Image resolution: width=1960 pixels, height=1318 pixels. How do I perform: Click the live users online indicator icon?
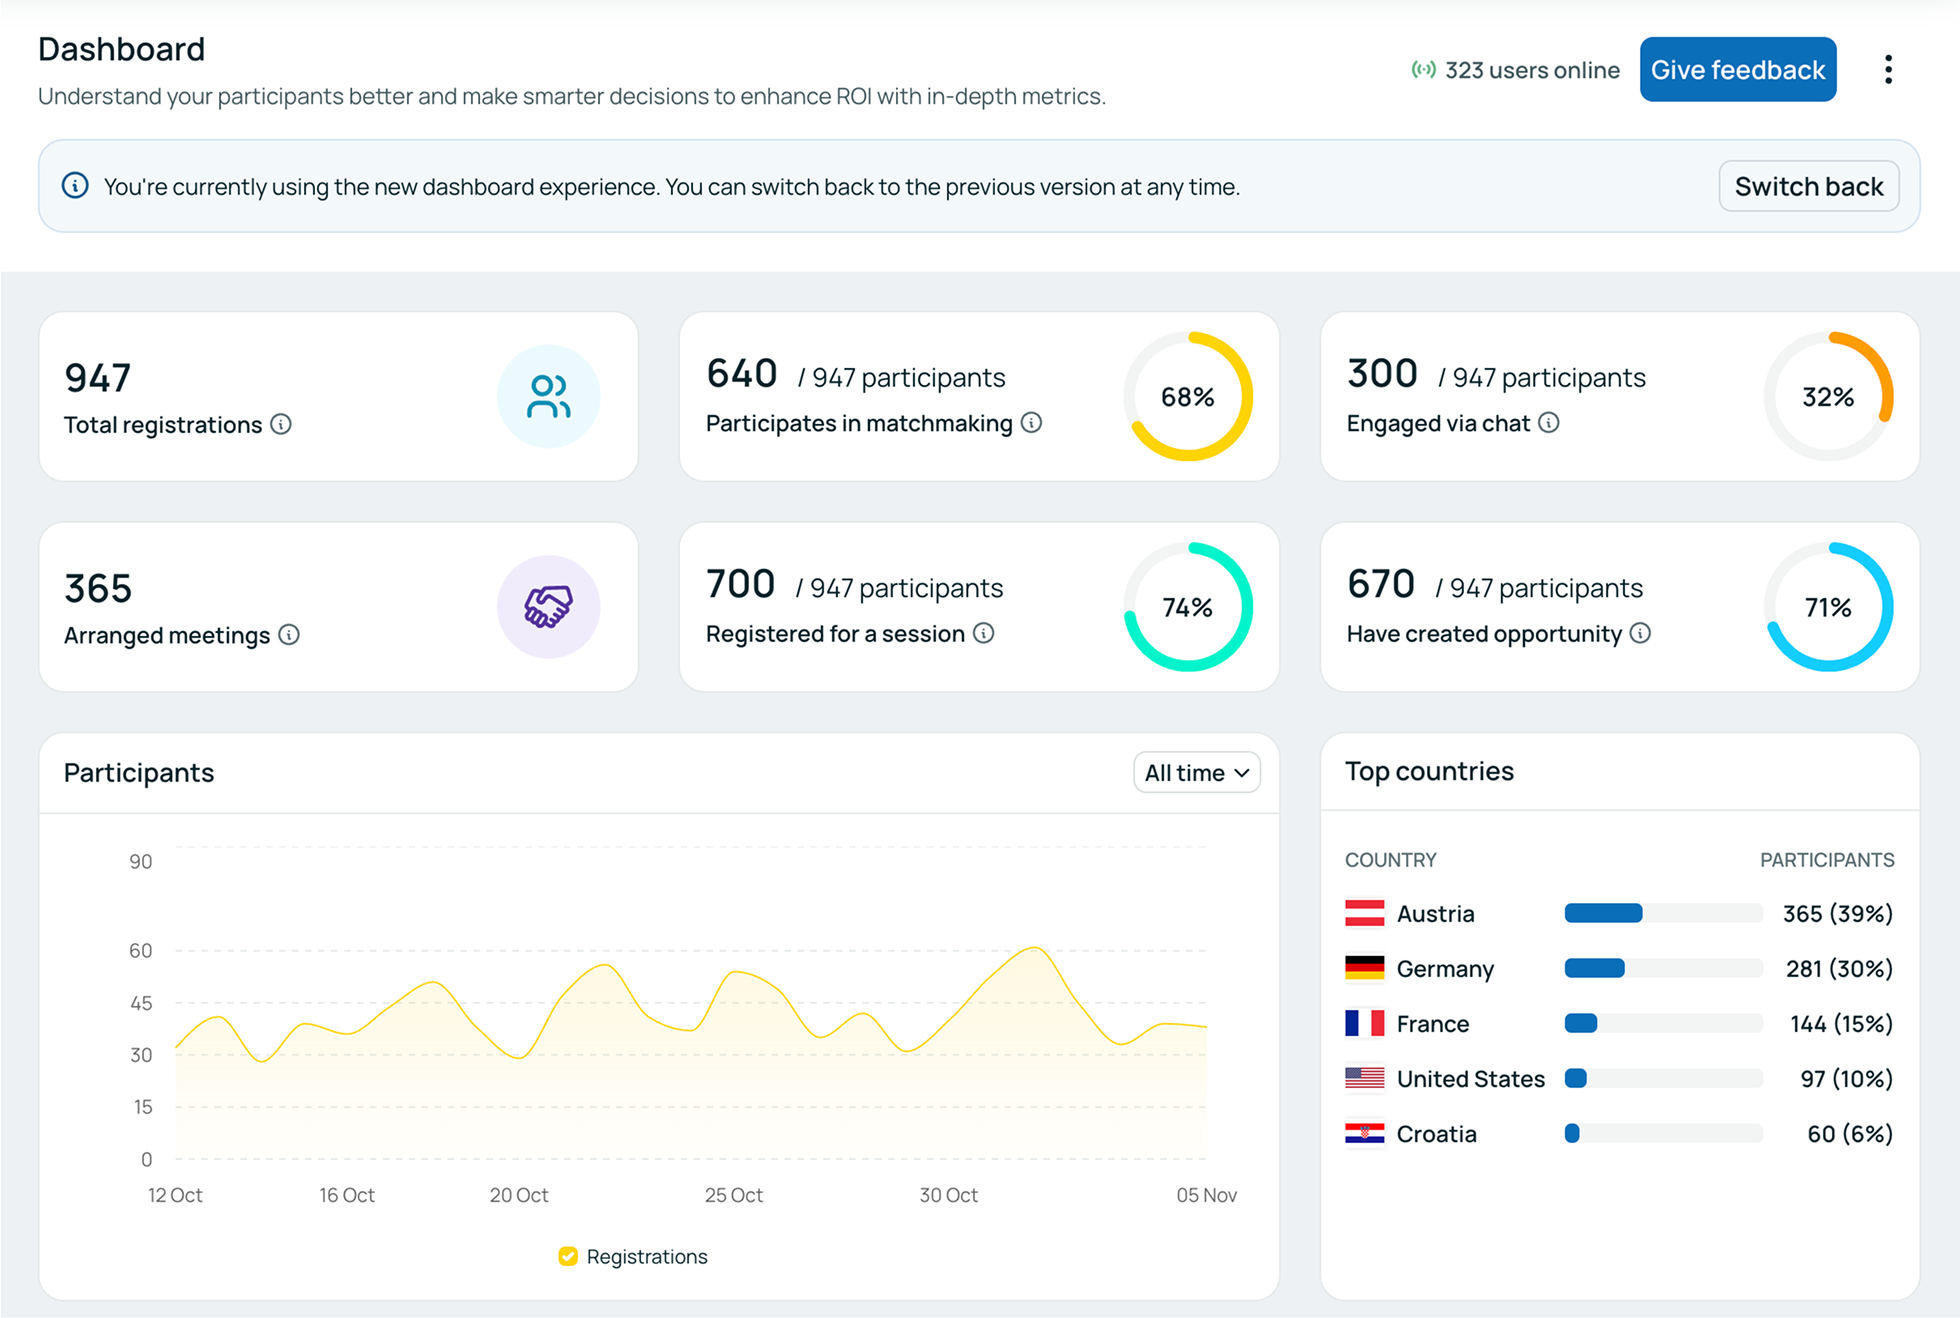(1423, 70)
